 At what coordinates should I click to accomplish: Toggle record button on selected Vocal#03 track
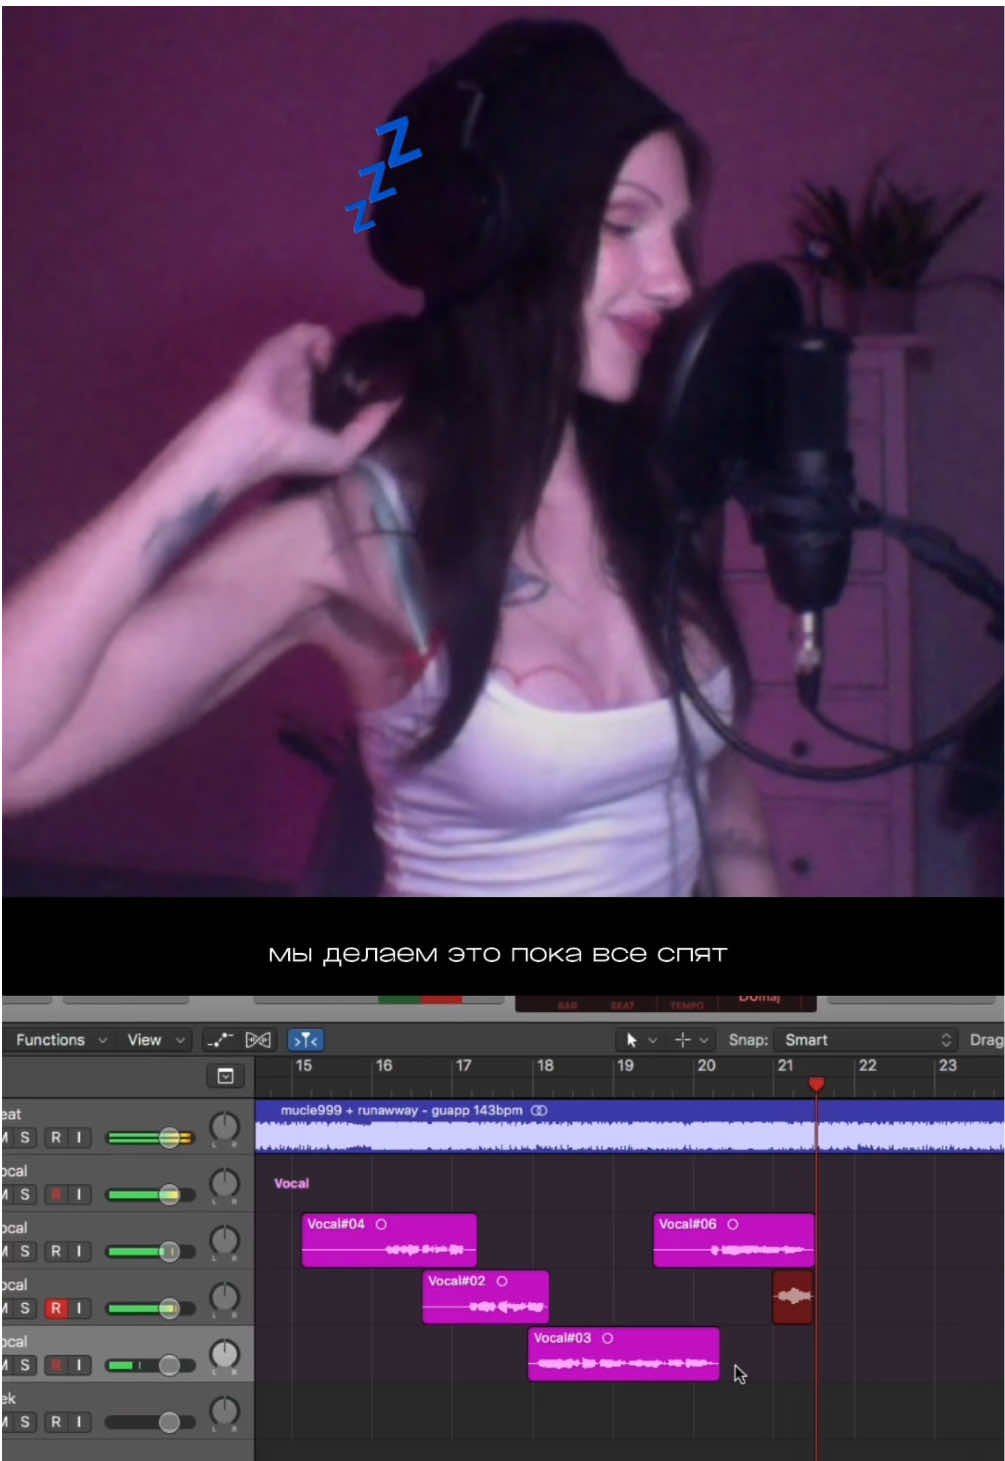click(x=56, y=1365)
